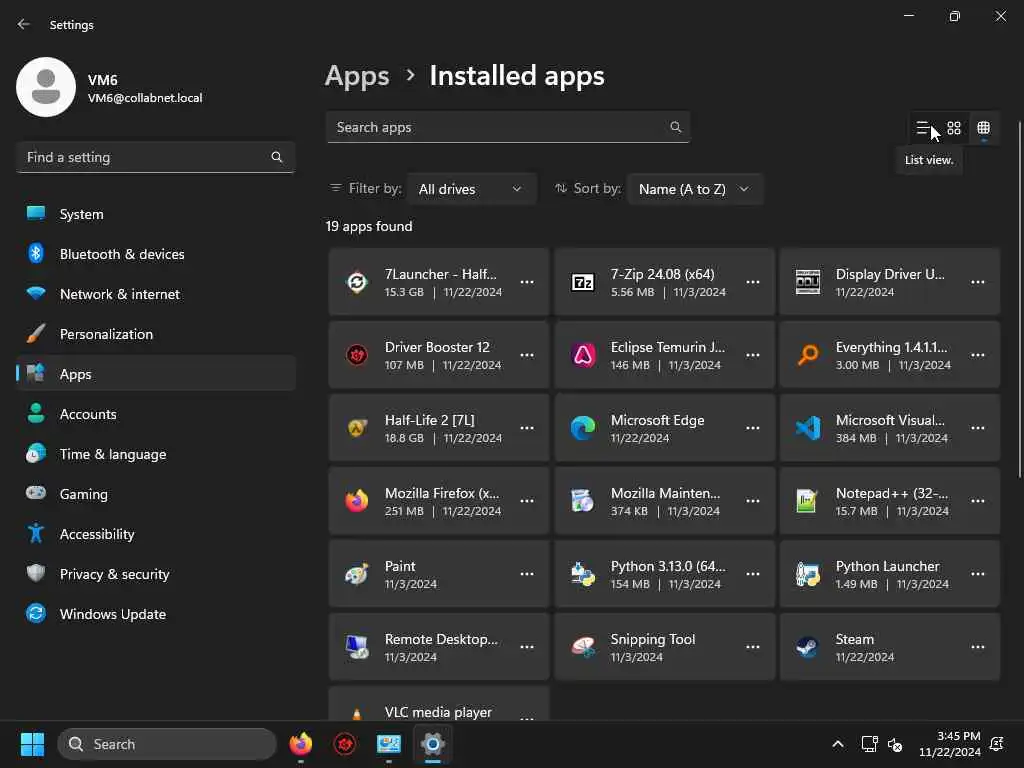Image resolution: width=1024 pixels, height=768 pixels.
Task: Click the Snipping Tool app icon
Action: tap(583, 648)
